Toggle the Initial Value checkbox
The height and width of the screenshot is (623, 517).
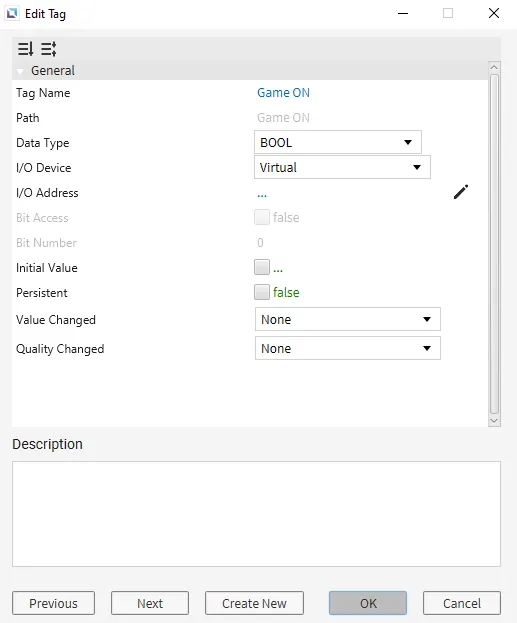pyautogui.click(x=262, y=267)
